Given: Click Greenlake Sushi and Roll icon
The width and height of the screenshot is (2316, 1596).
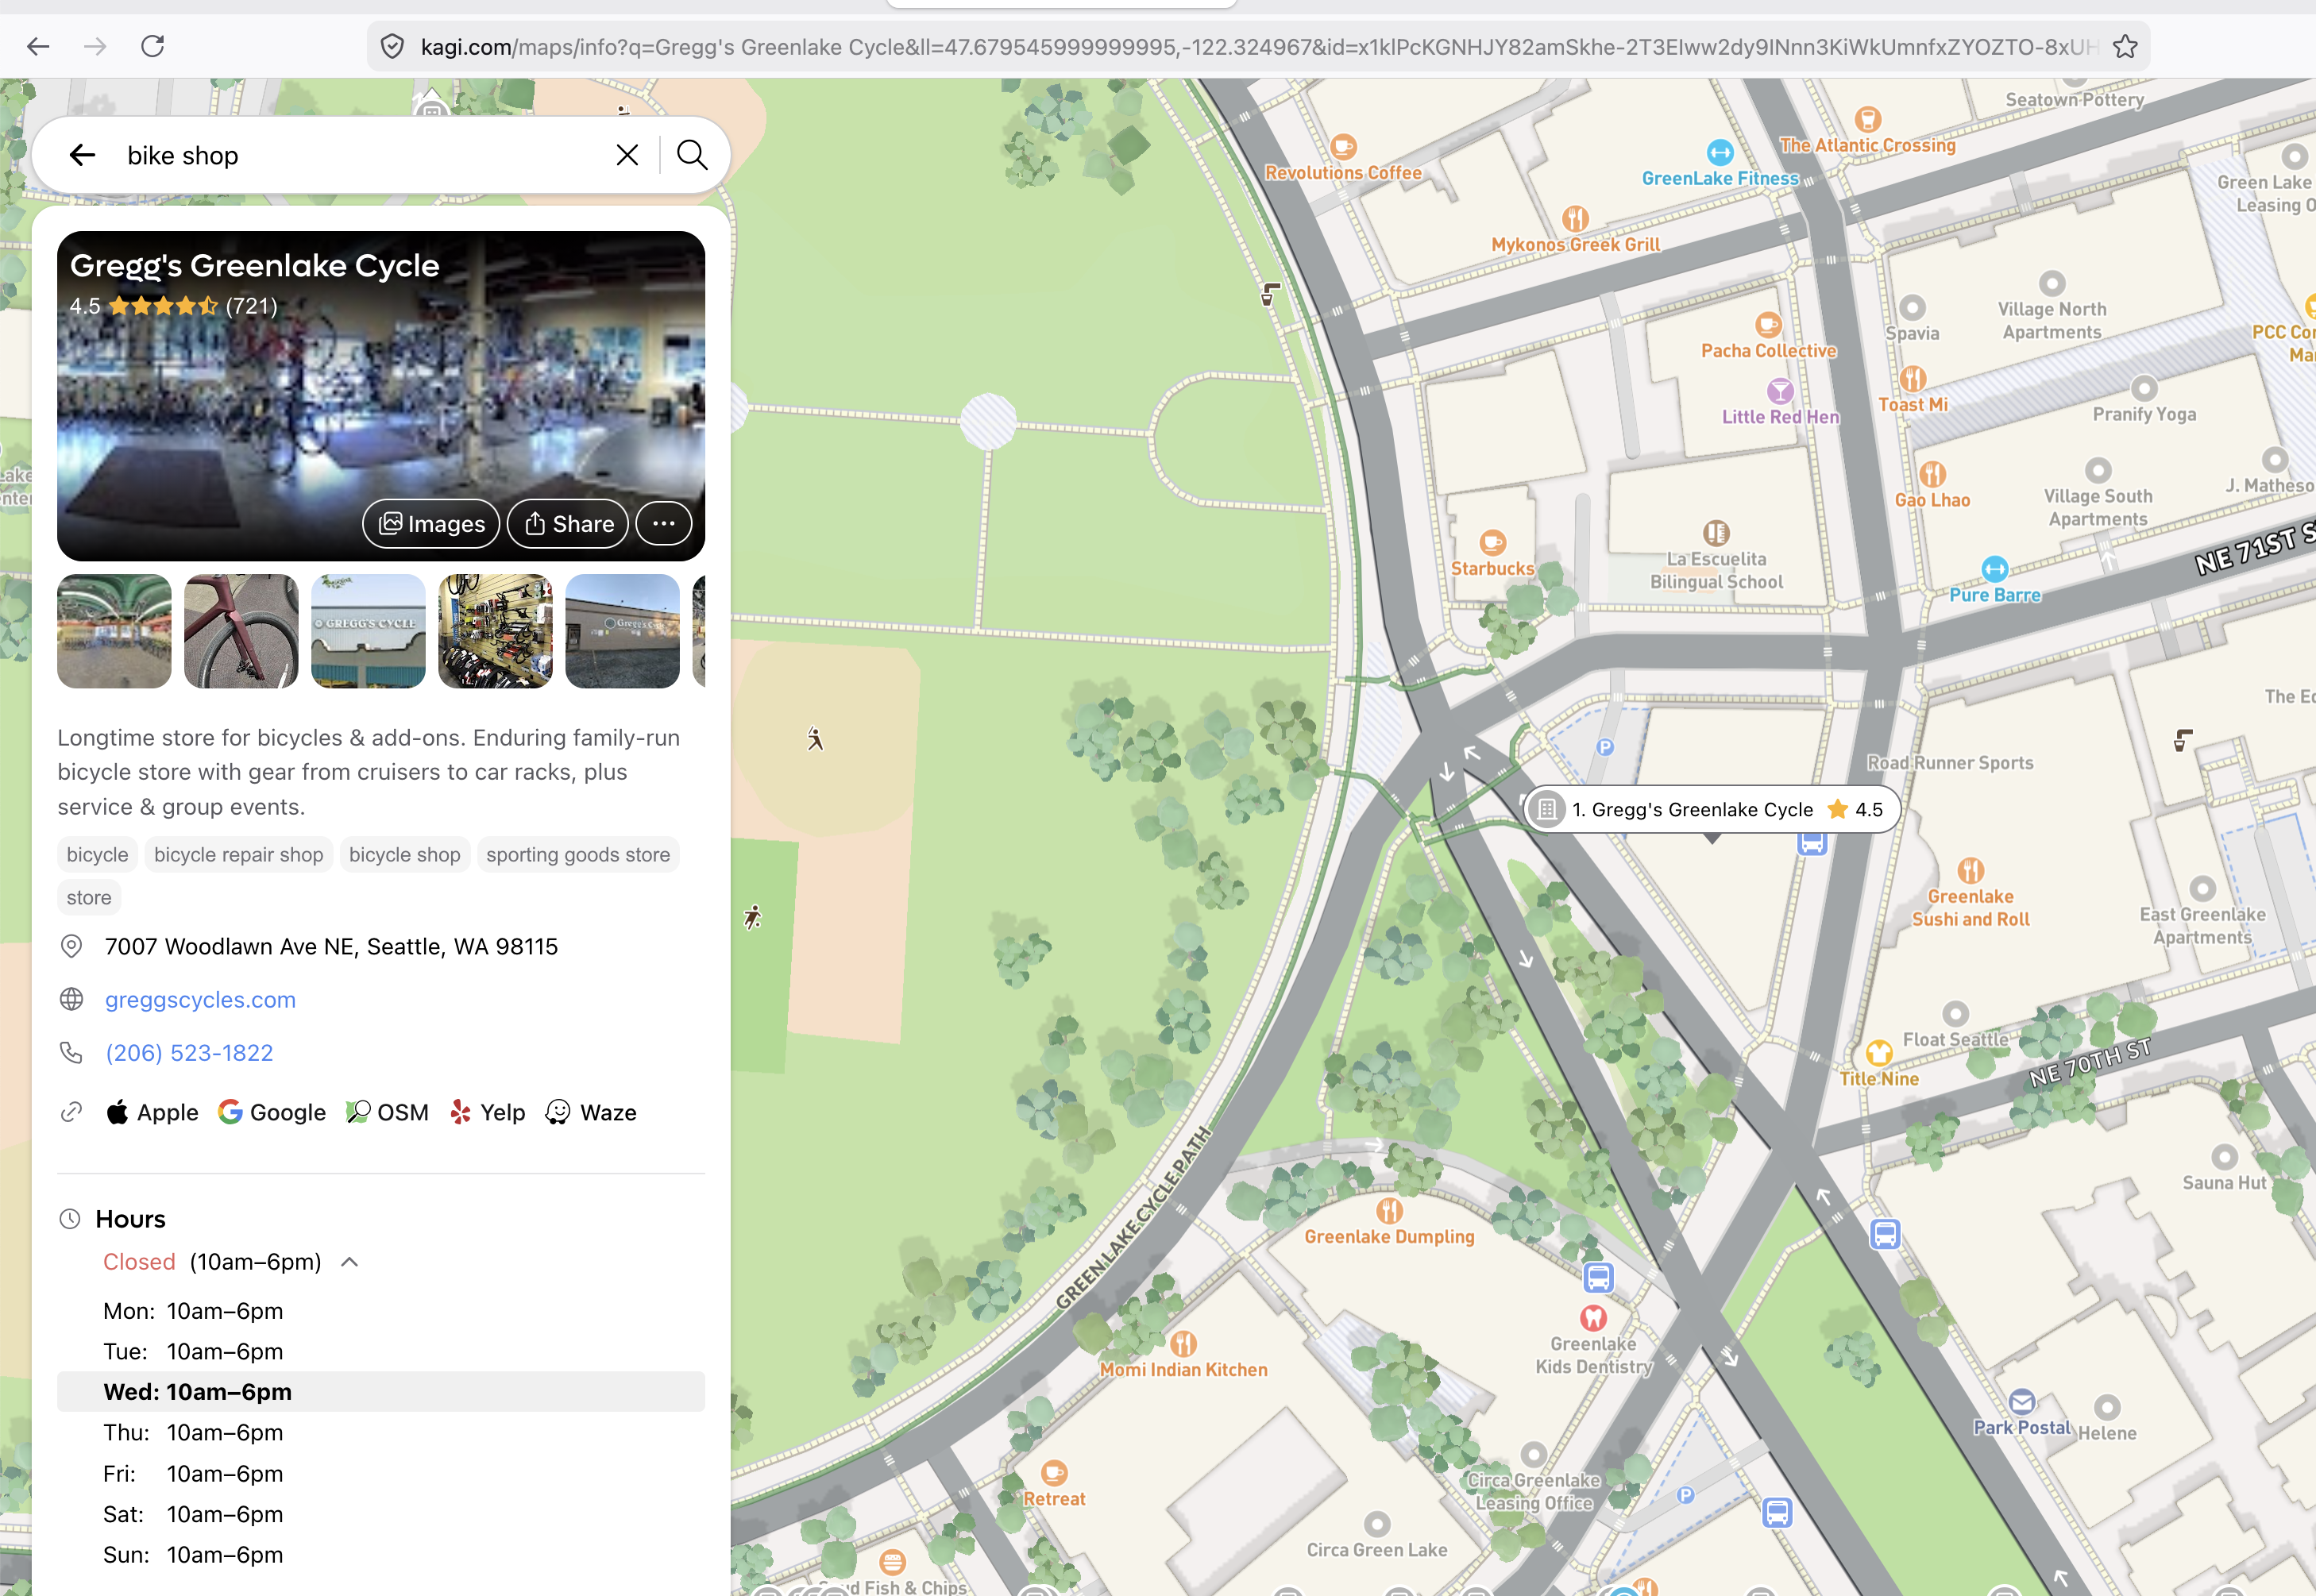Looking at the screenshot, I should pos(1970,870).
